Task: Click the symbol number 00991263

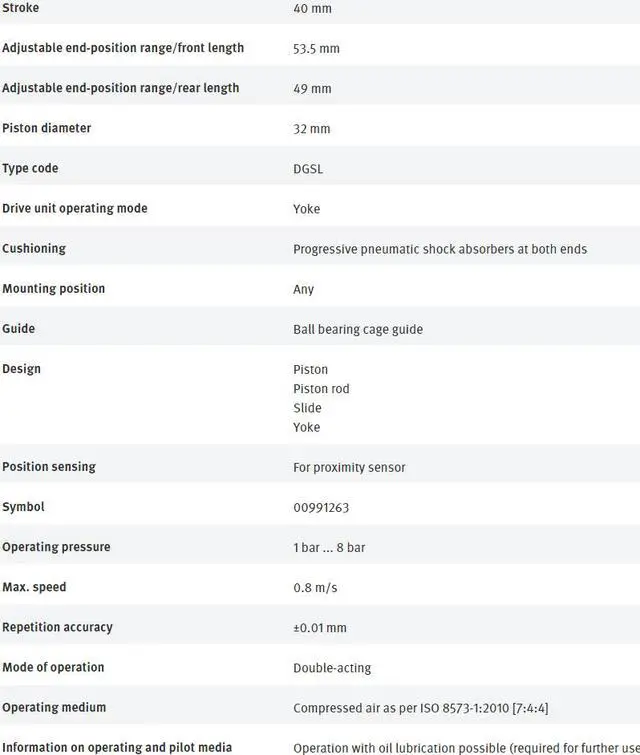Action: coord(321,507)
